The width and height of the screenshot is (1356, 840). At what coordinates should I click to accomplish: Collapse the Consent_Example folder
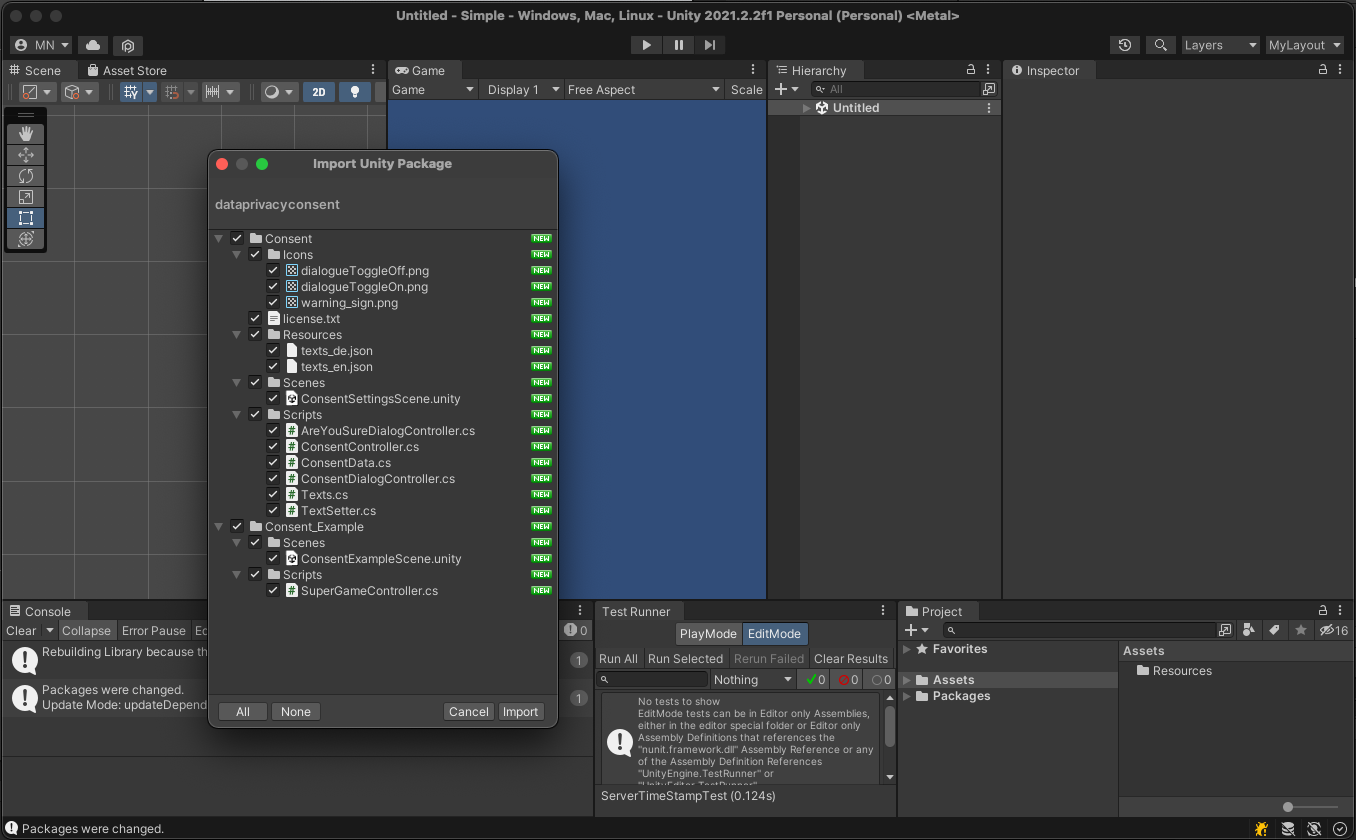[x=219, y=527]
